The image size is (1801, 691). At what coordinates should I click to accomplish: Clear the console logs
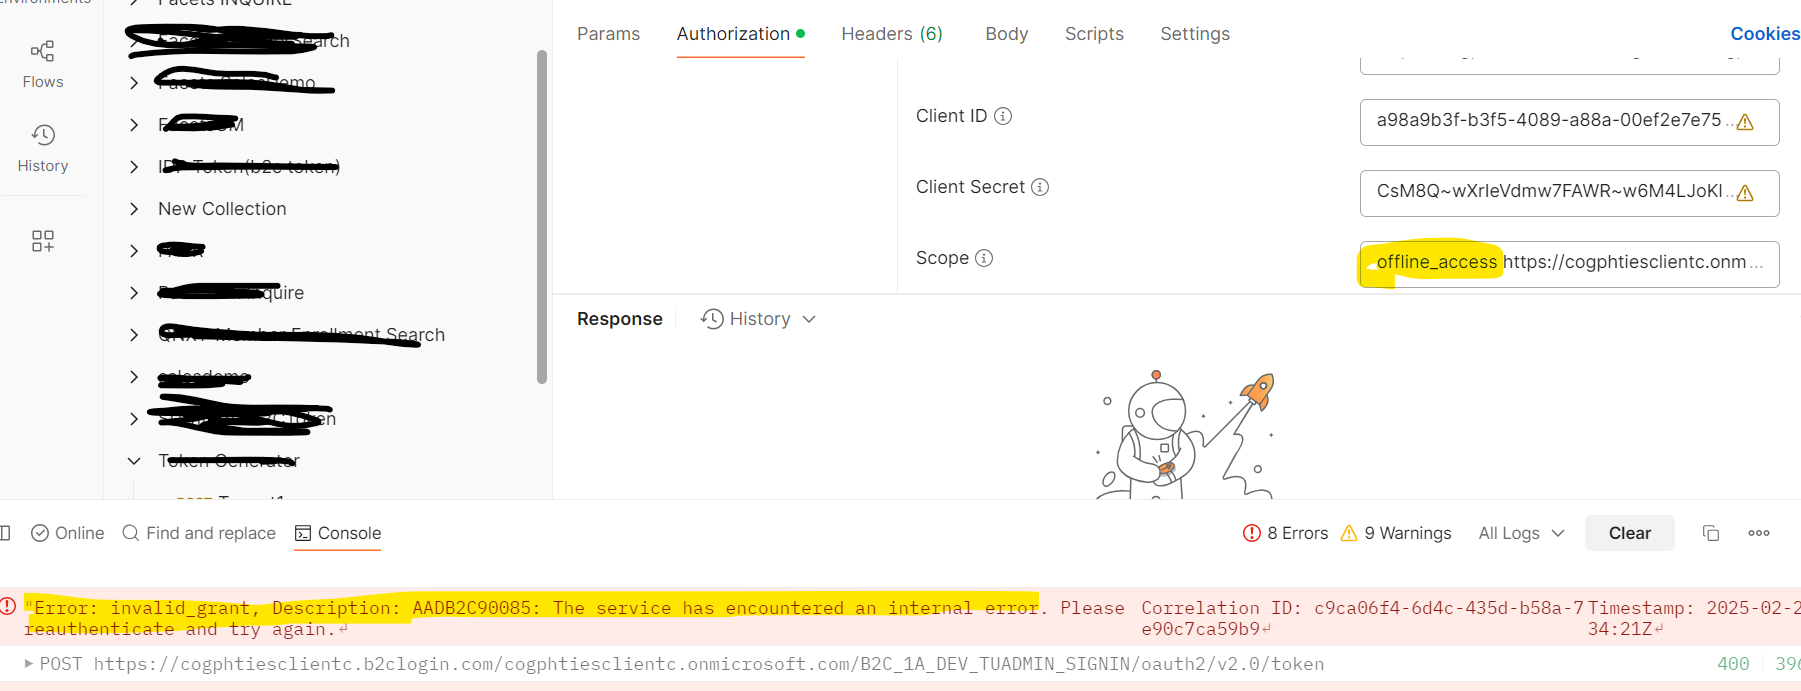pos(1630,533)
